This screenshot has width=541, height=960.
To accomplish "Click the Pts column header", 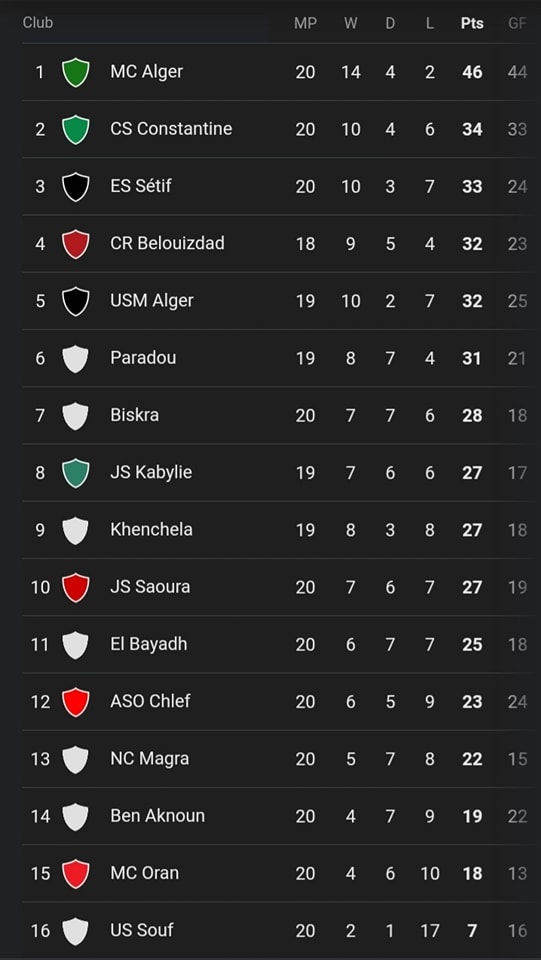I will [472, 23].
